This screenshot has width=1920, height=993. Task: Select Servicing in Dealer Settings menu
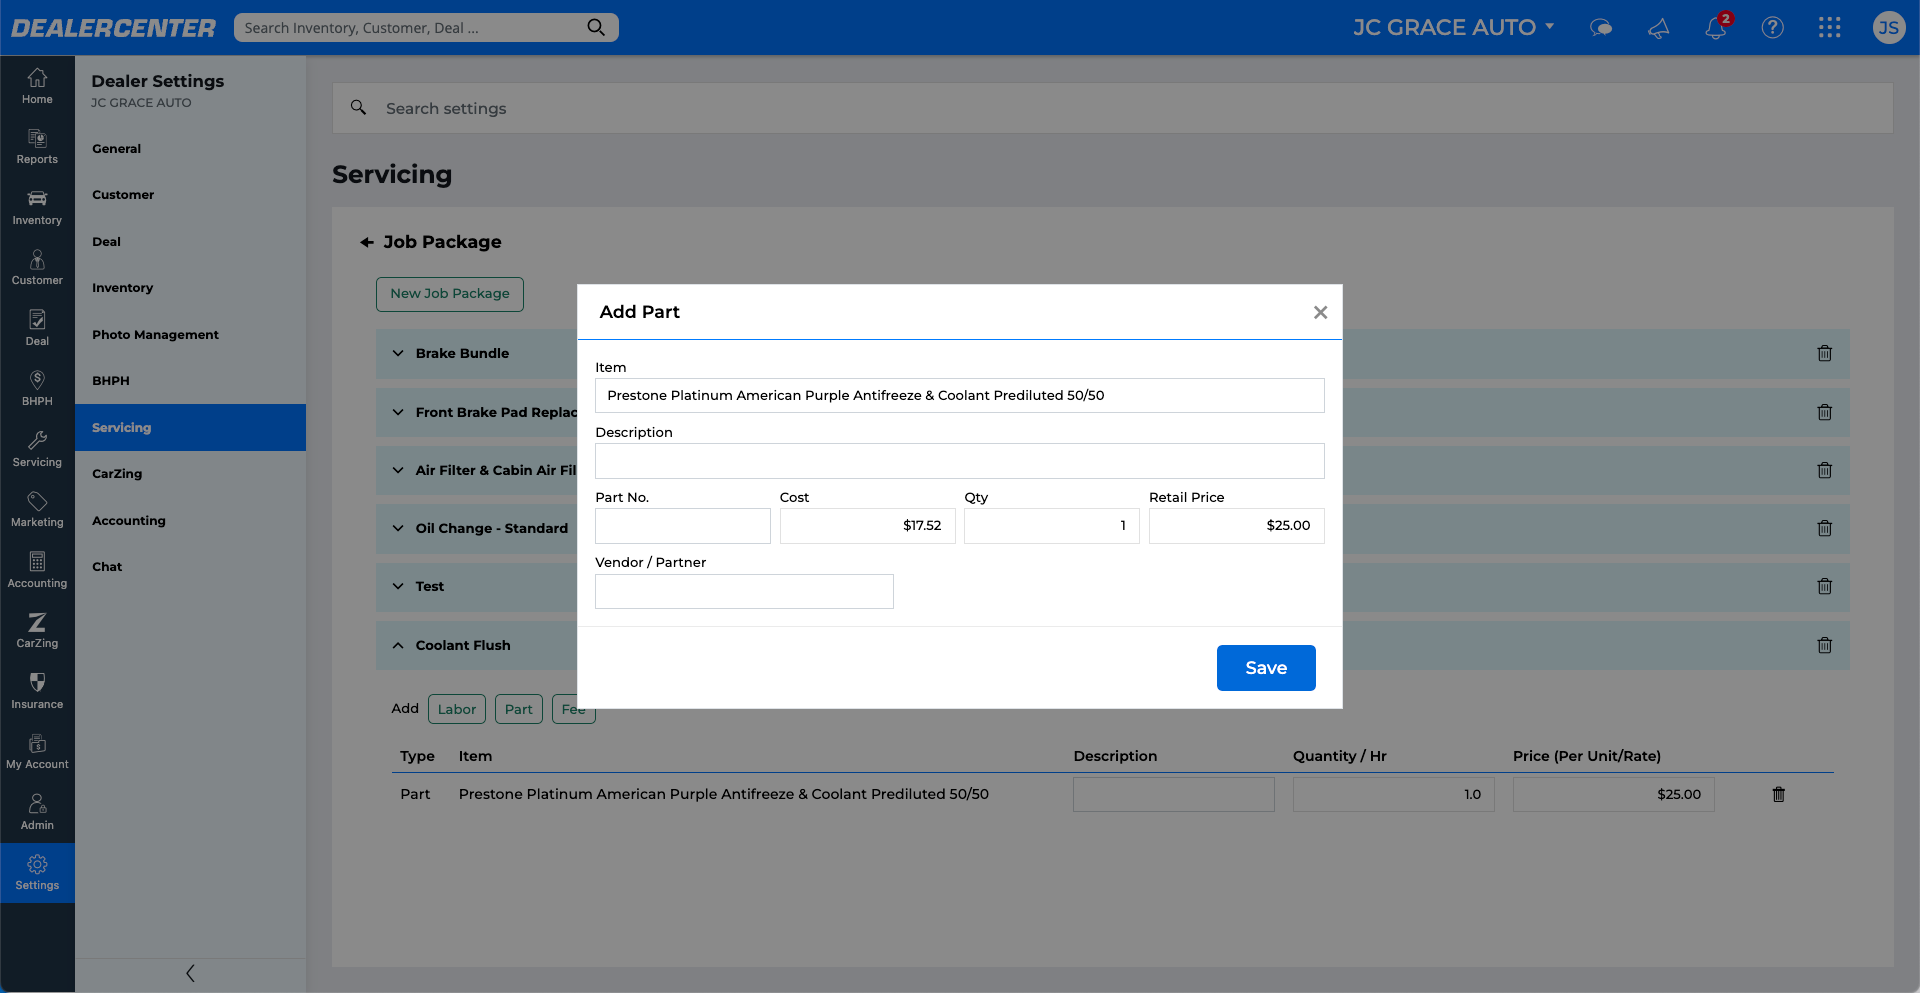point(190,428)
